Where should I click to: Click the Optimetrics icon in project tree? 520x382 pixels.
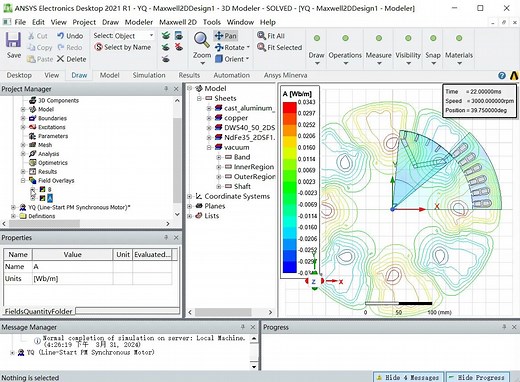pyautogui.click(x=32, y=163)
